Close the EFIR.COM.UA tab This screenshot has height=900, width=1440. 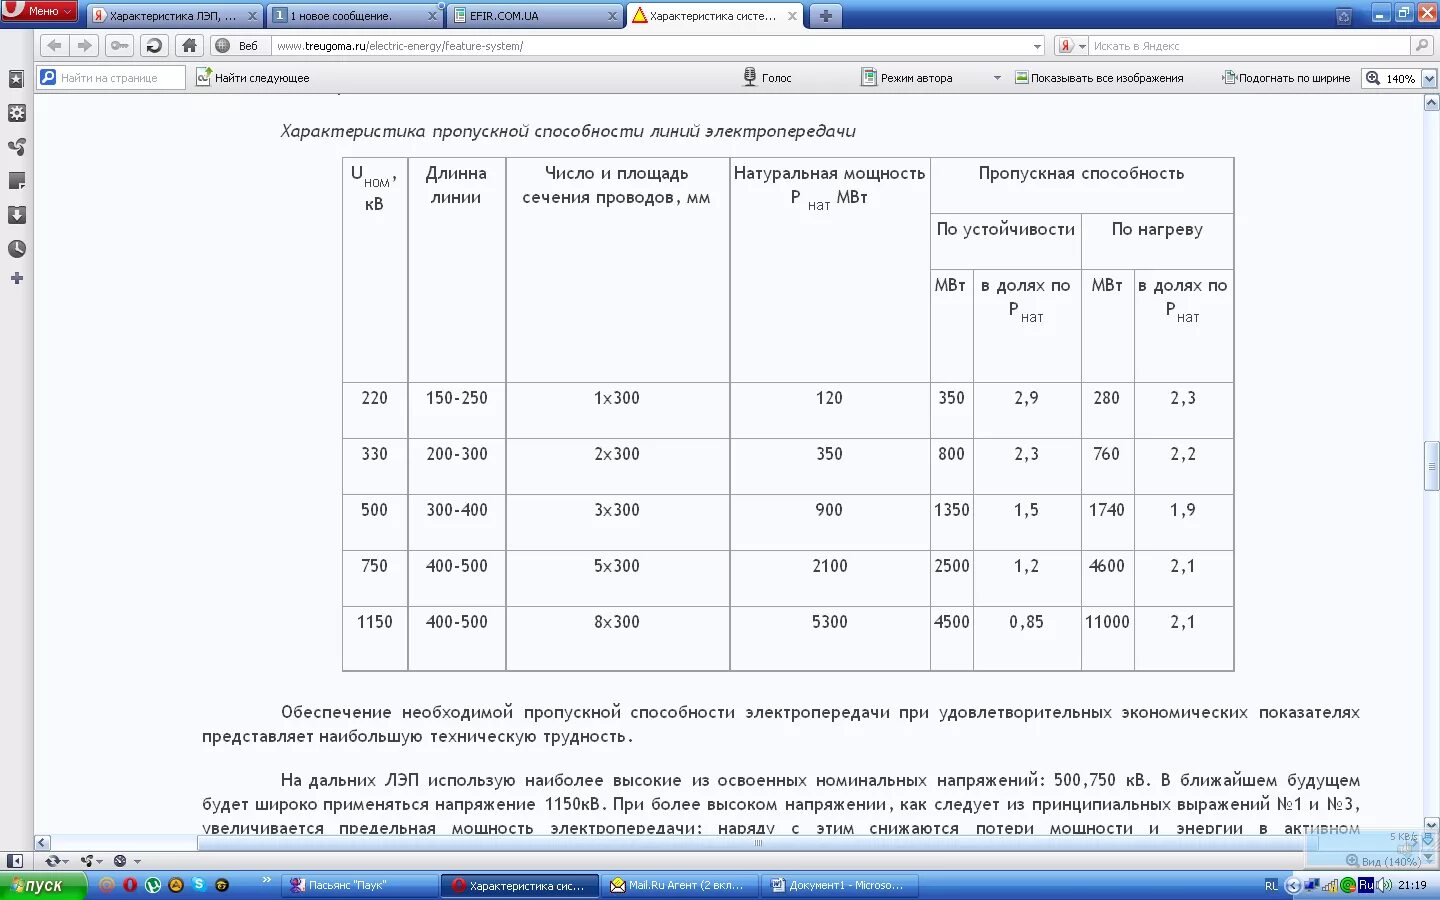coord(612,16)
